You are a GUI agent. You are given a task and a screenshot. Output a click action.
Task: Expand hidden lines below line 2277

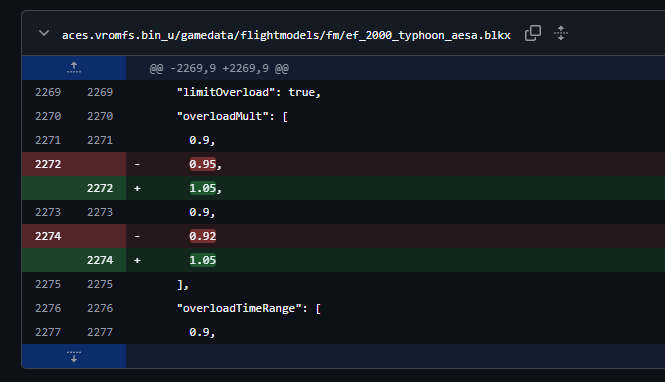coord(74,356)
